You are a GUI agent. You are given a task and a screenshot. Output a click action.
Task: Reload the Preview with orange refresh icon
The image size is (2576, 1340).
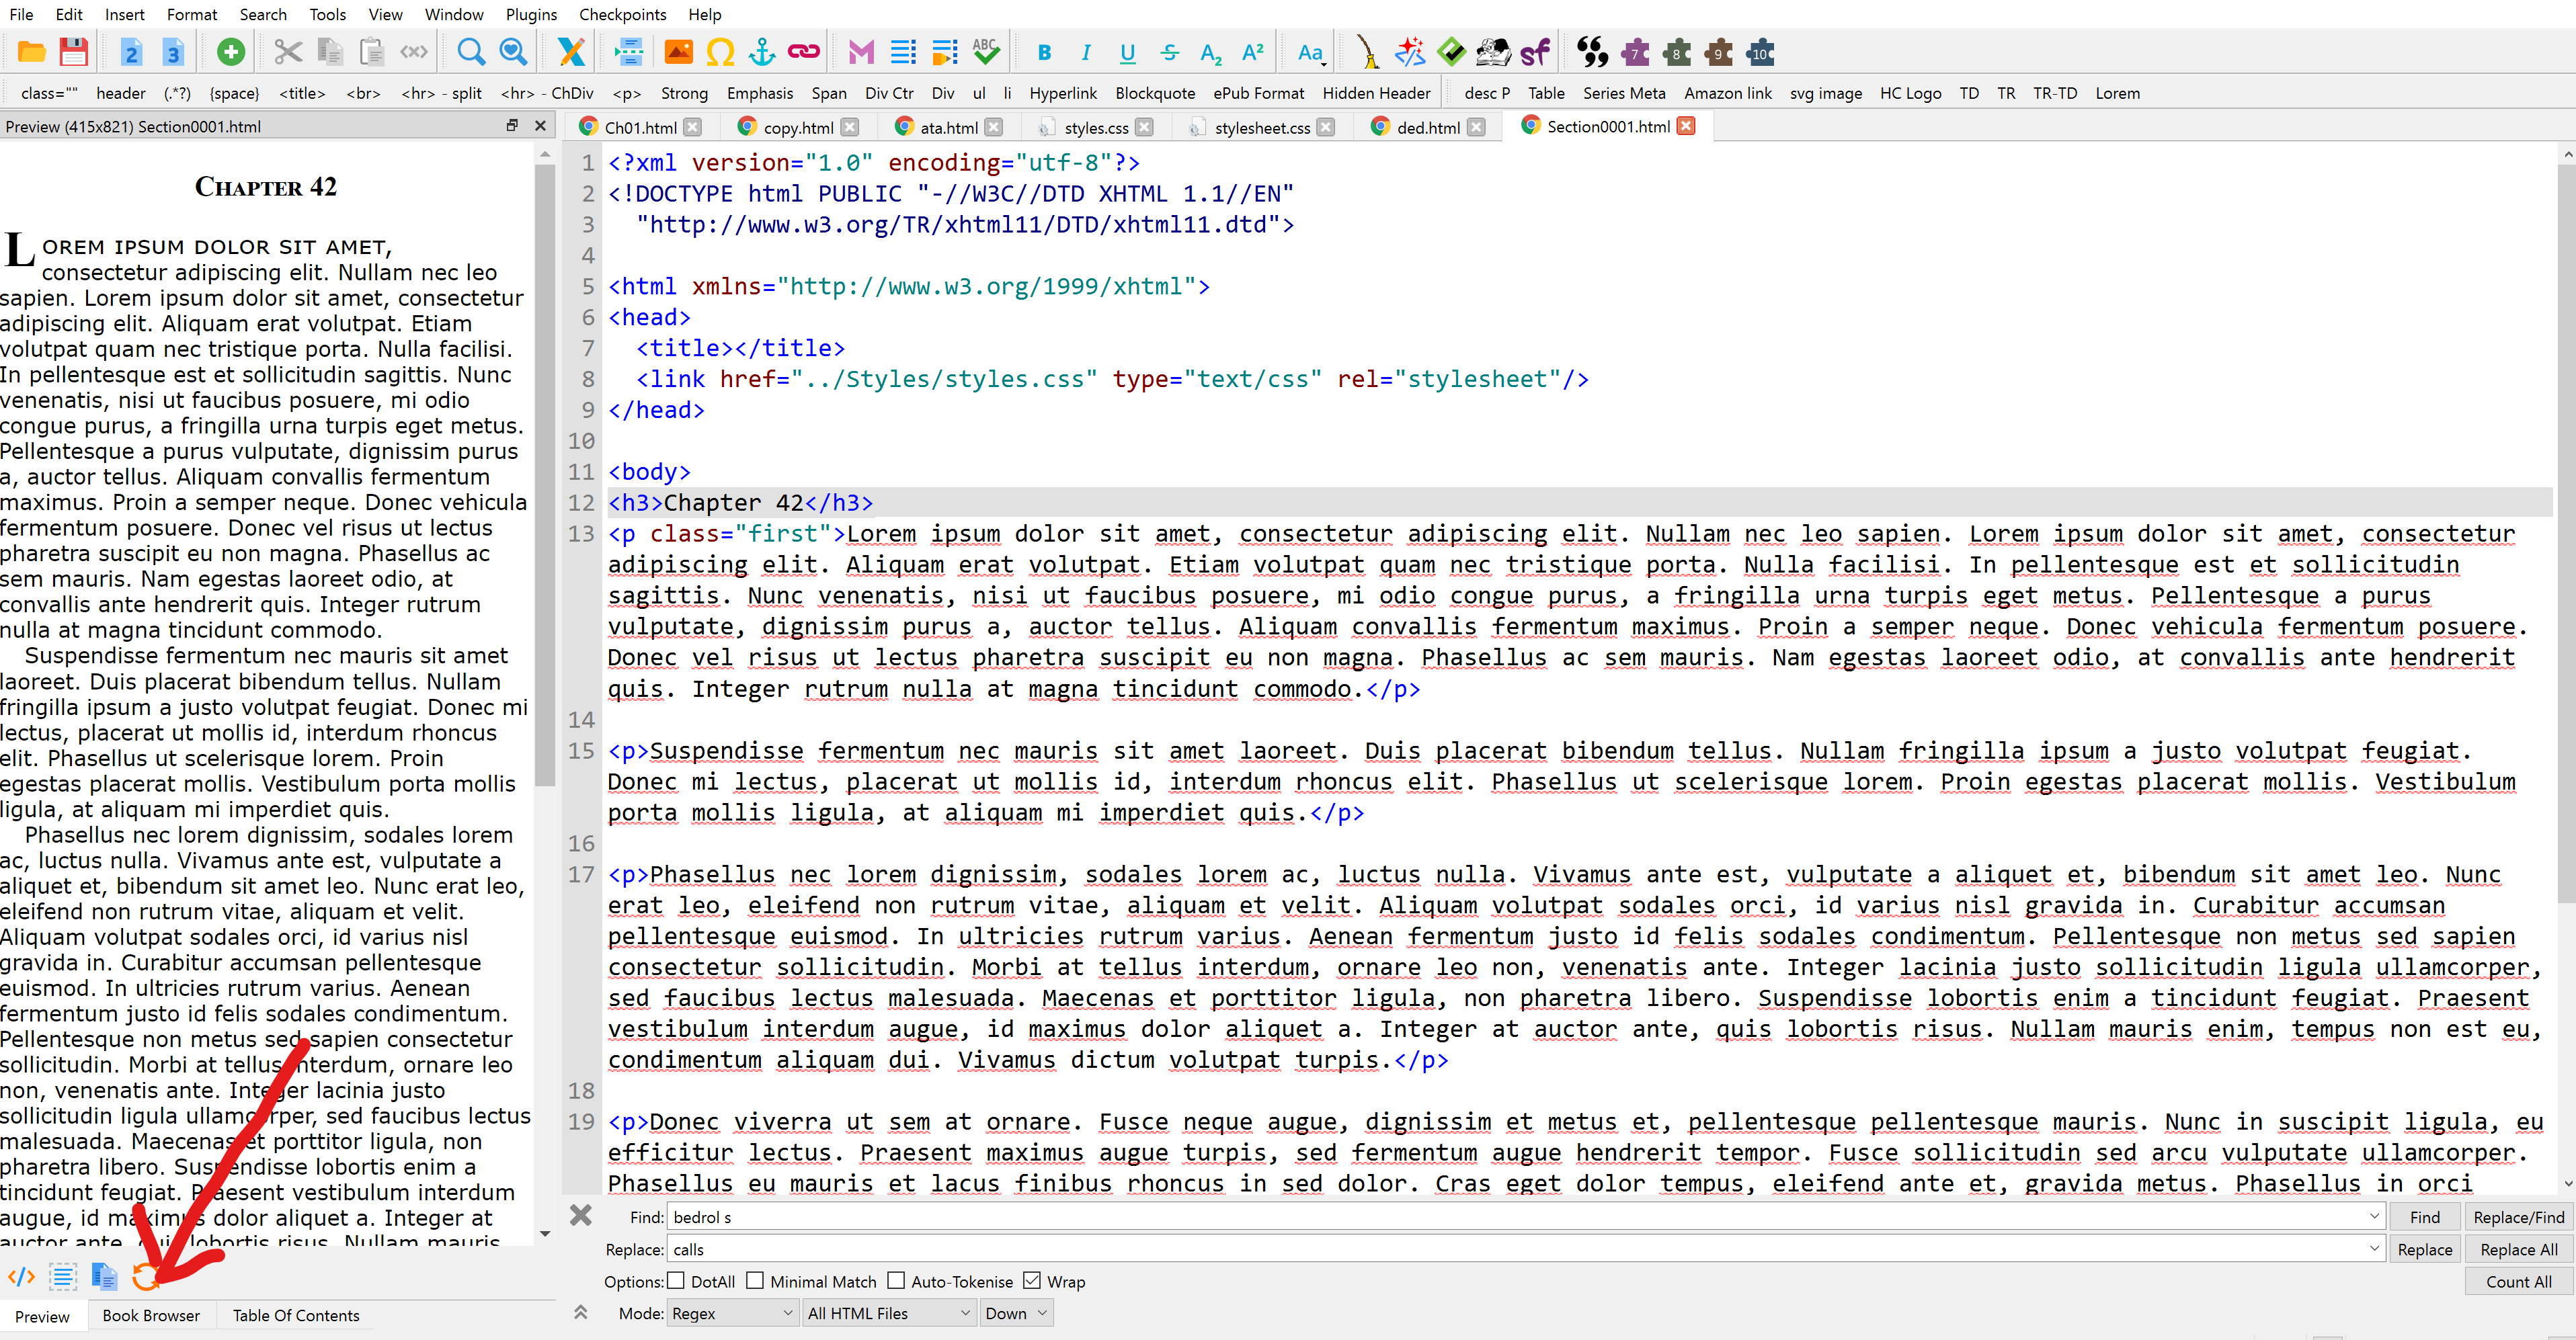tap(146, 1276)
